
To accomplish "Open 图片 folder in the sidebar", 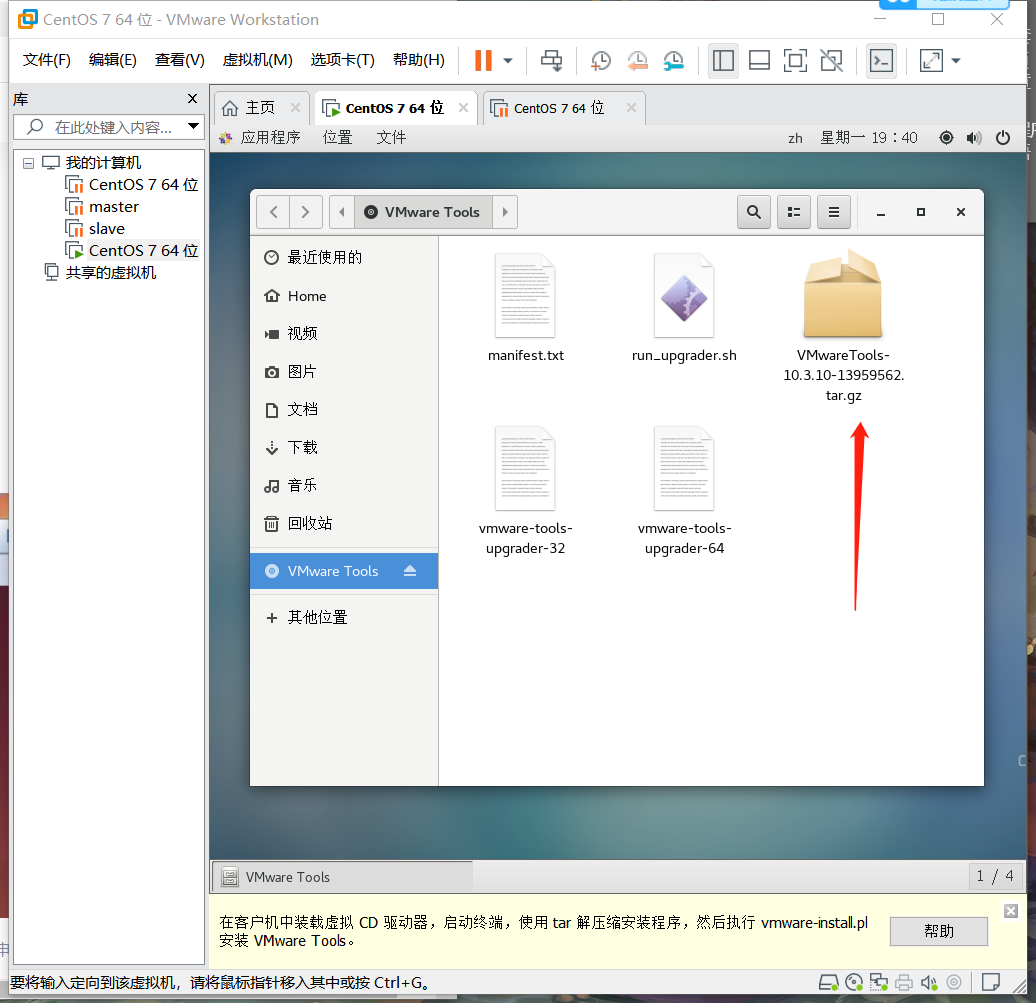I will coord(344,372).
